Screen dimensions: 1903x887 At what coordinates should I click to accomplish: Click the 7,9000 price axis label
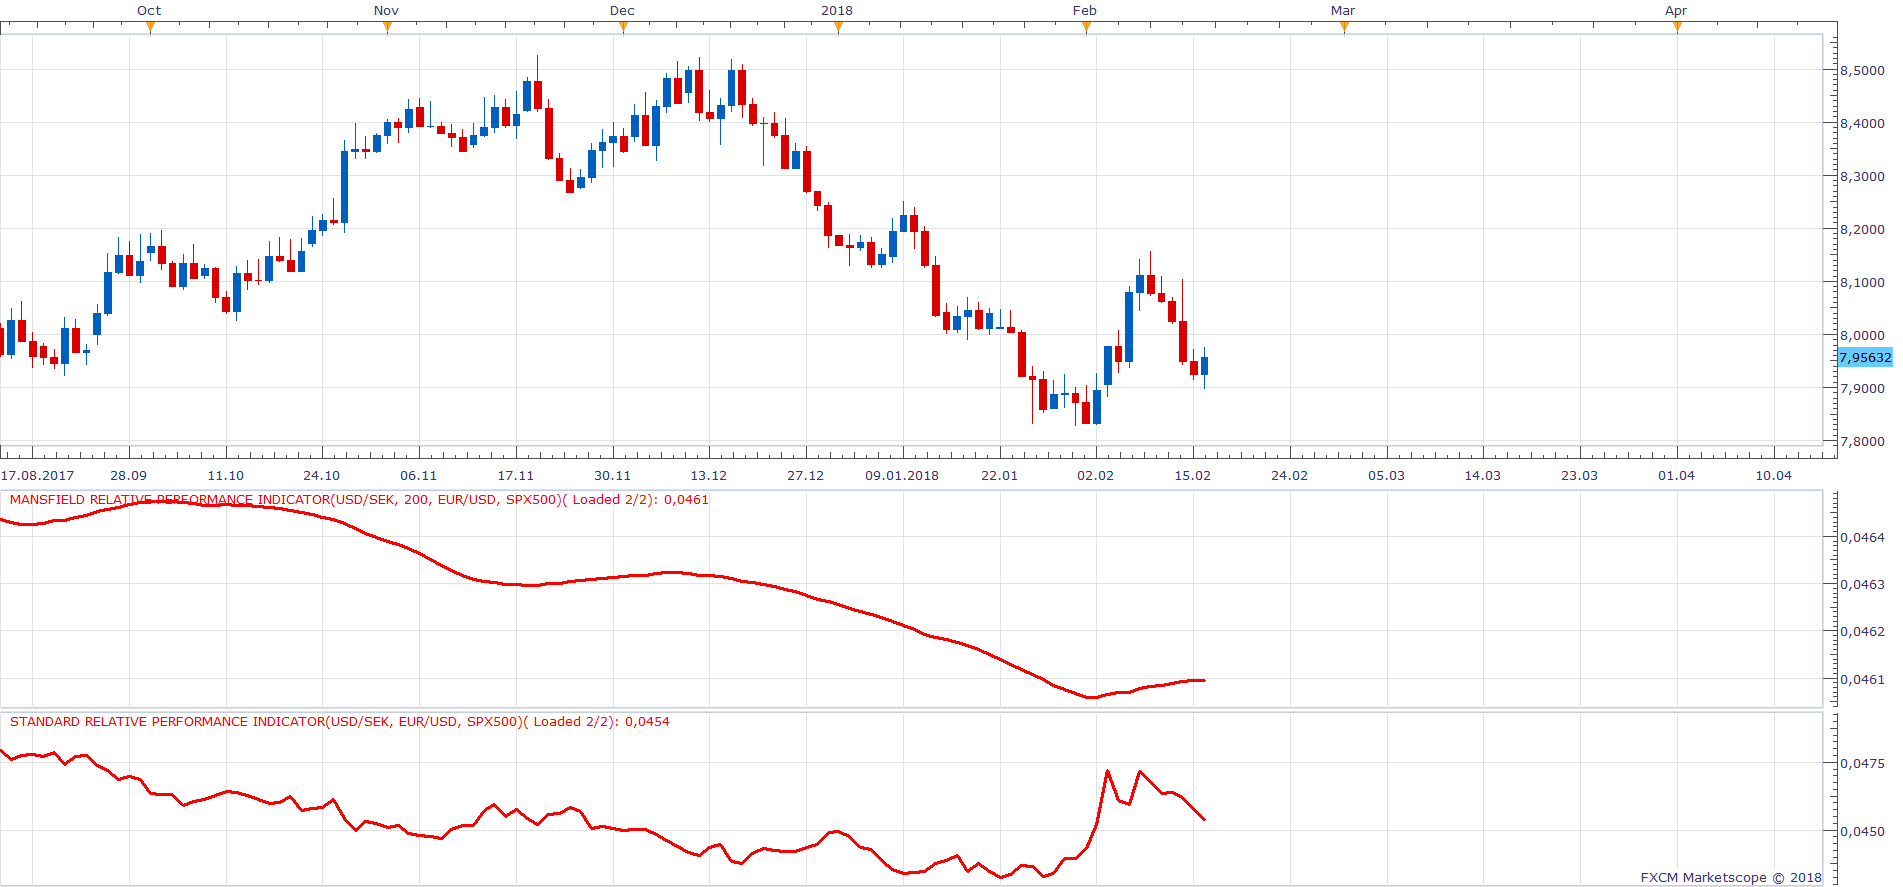click(x=1862, y=388)
